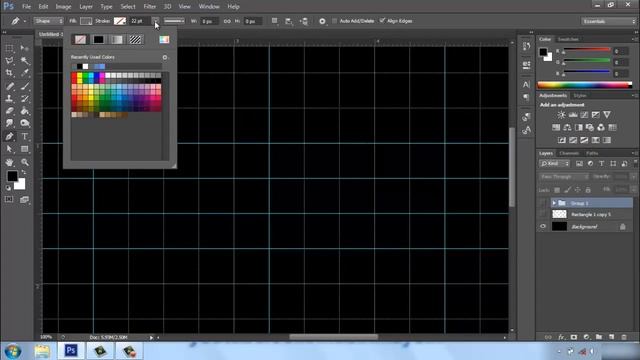640x360 pixels.
Task: Select the Zoom tool
Action: pyautogui.click(x=24, y=162)
